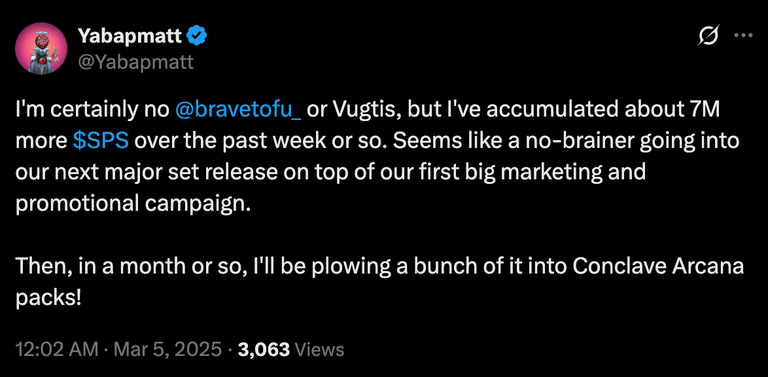The height and width of the screenshot is (377, 768).
Task: Click the phrase promotional campaign.
Action: 133,205
